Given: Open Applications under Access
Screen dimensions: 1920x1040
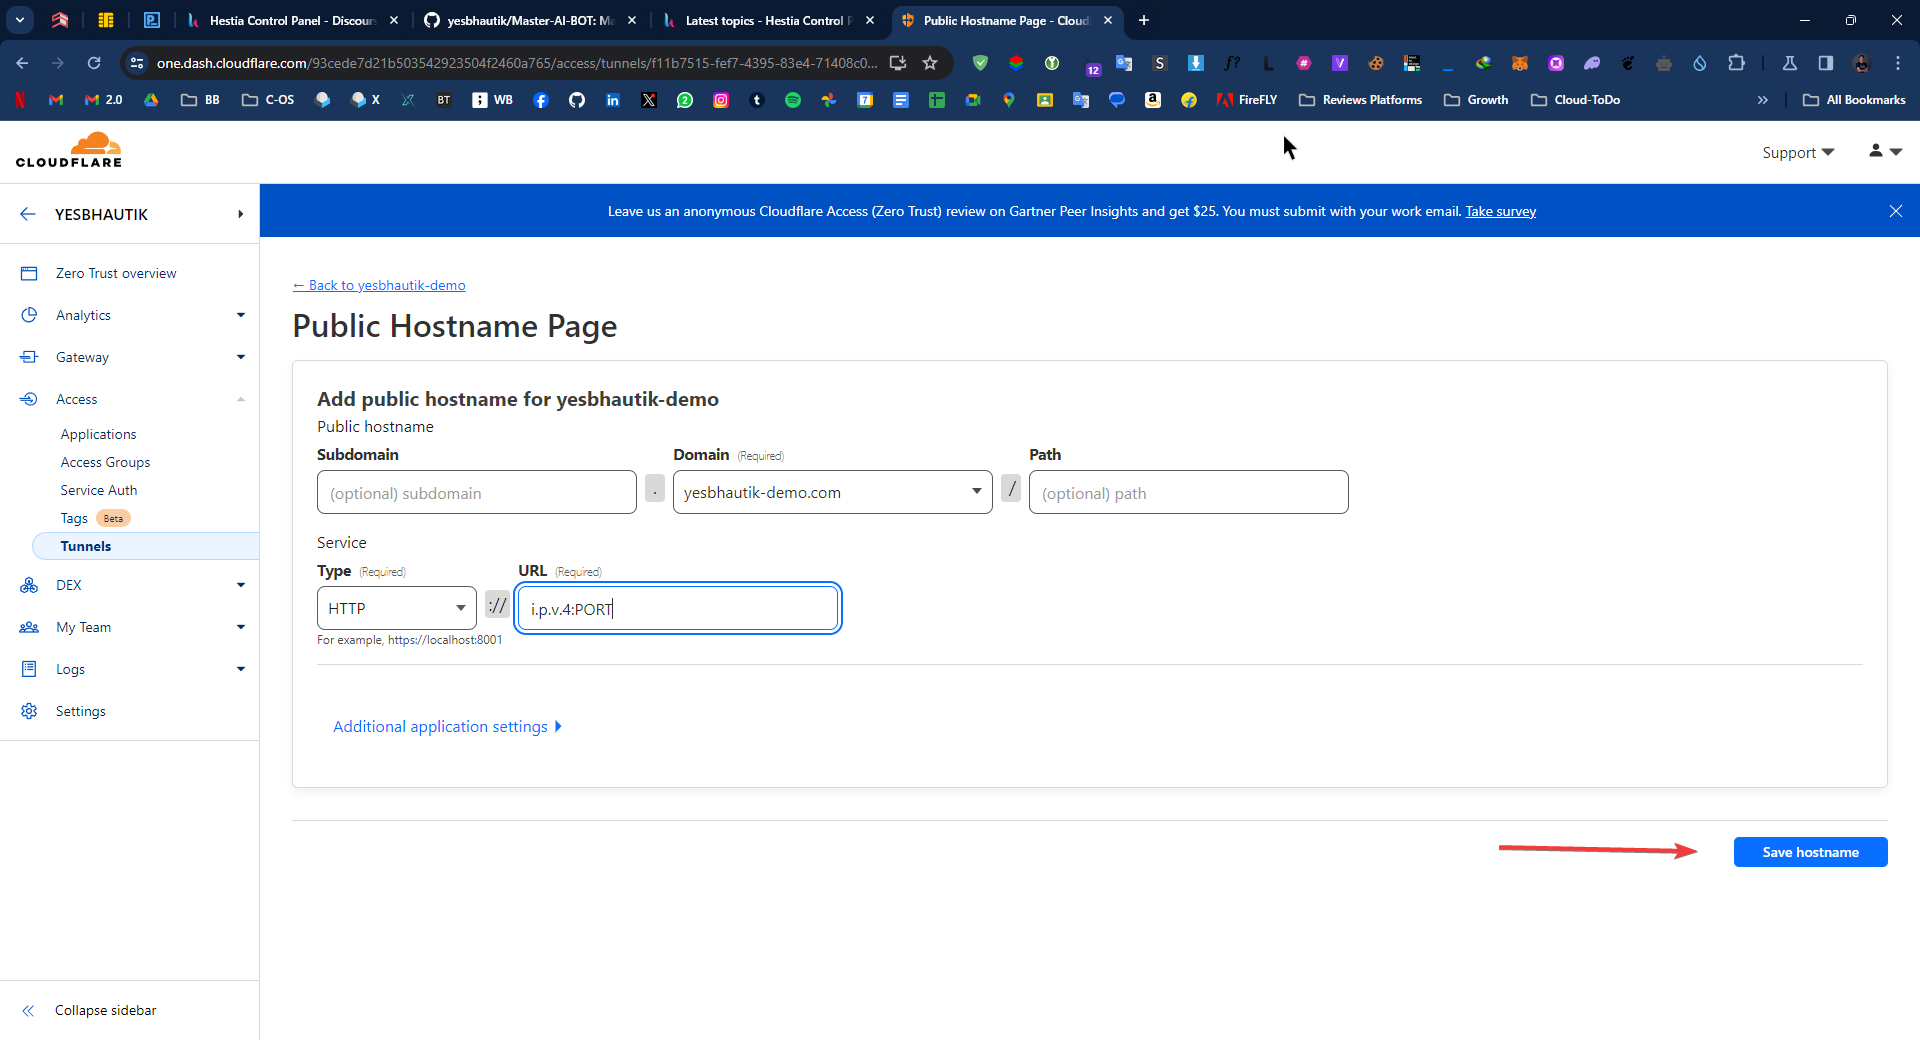Looking at the screenshot, I should pos(98,434).
